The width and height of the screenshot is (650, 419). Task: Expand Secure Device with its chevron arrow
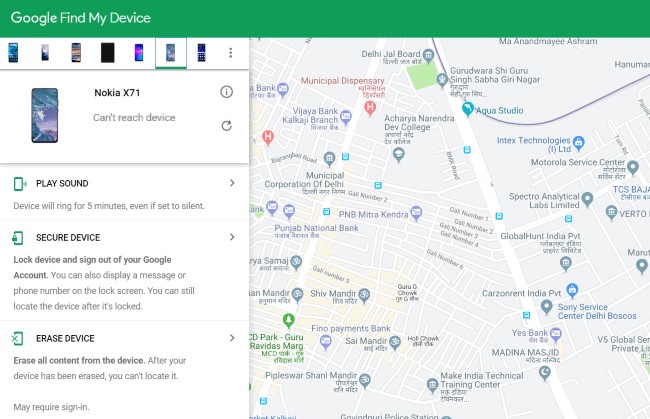pyautogui.click(x=232, y=237)
